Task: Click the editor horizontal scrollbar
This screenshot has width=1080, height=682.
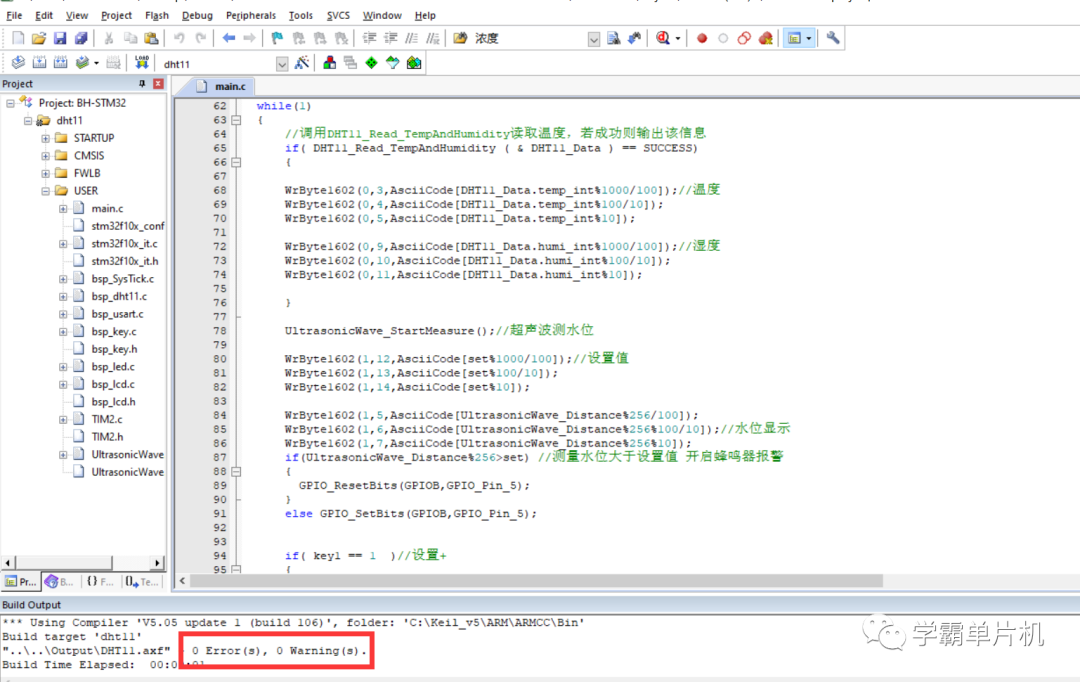Action: pos(536,581)
